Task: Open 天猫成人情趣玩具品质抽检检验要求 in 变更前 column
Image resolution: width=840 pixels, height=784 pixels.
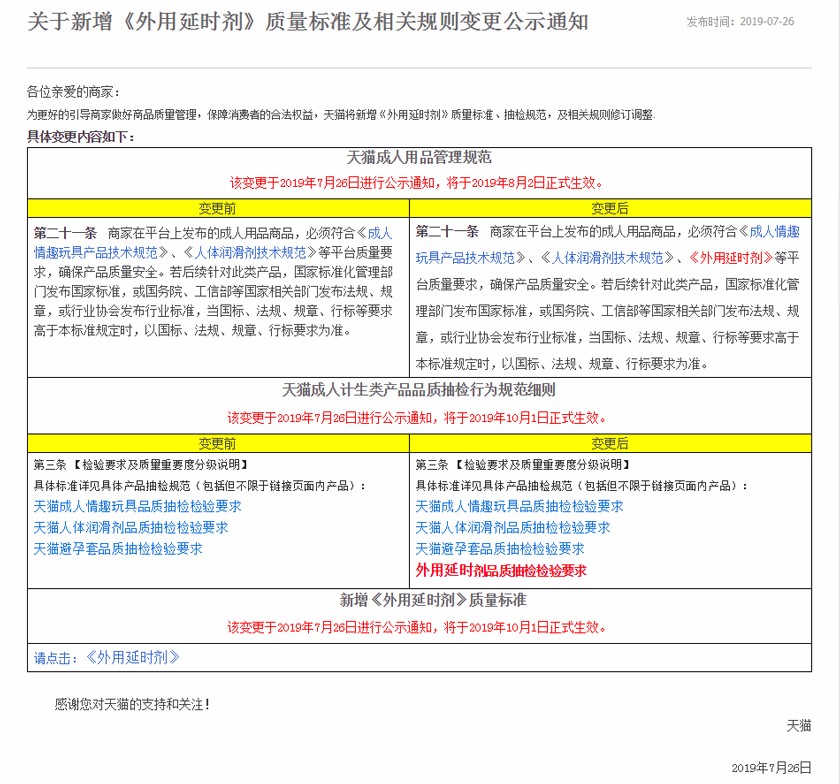Action: click(137, 506)
